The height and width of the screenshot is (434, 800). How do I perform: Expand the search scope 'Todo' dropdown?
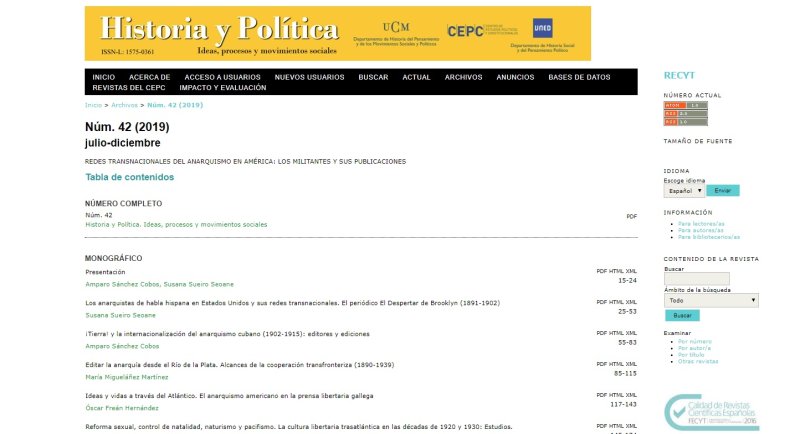coord(711,300)
